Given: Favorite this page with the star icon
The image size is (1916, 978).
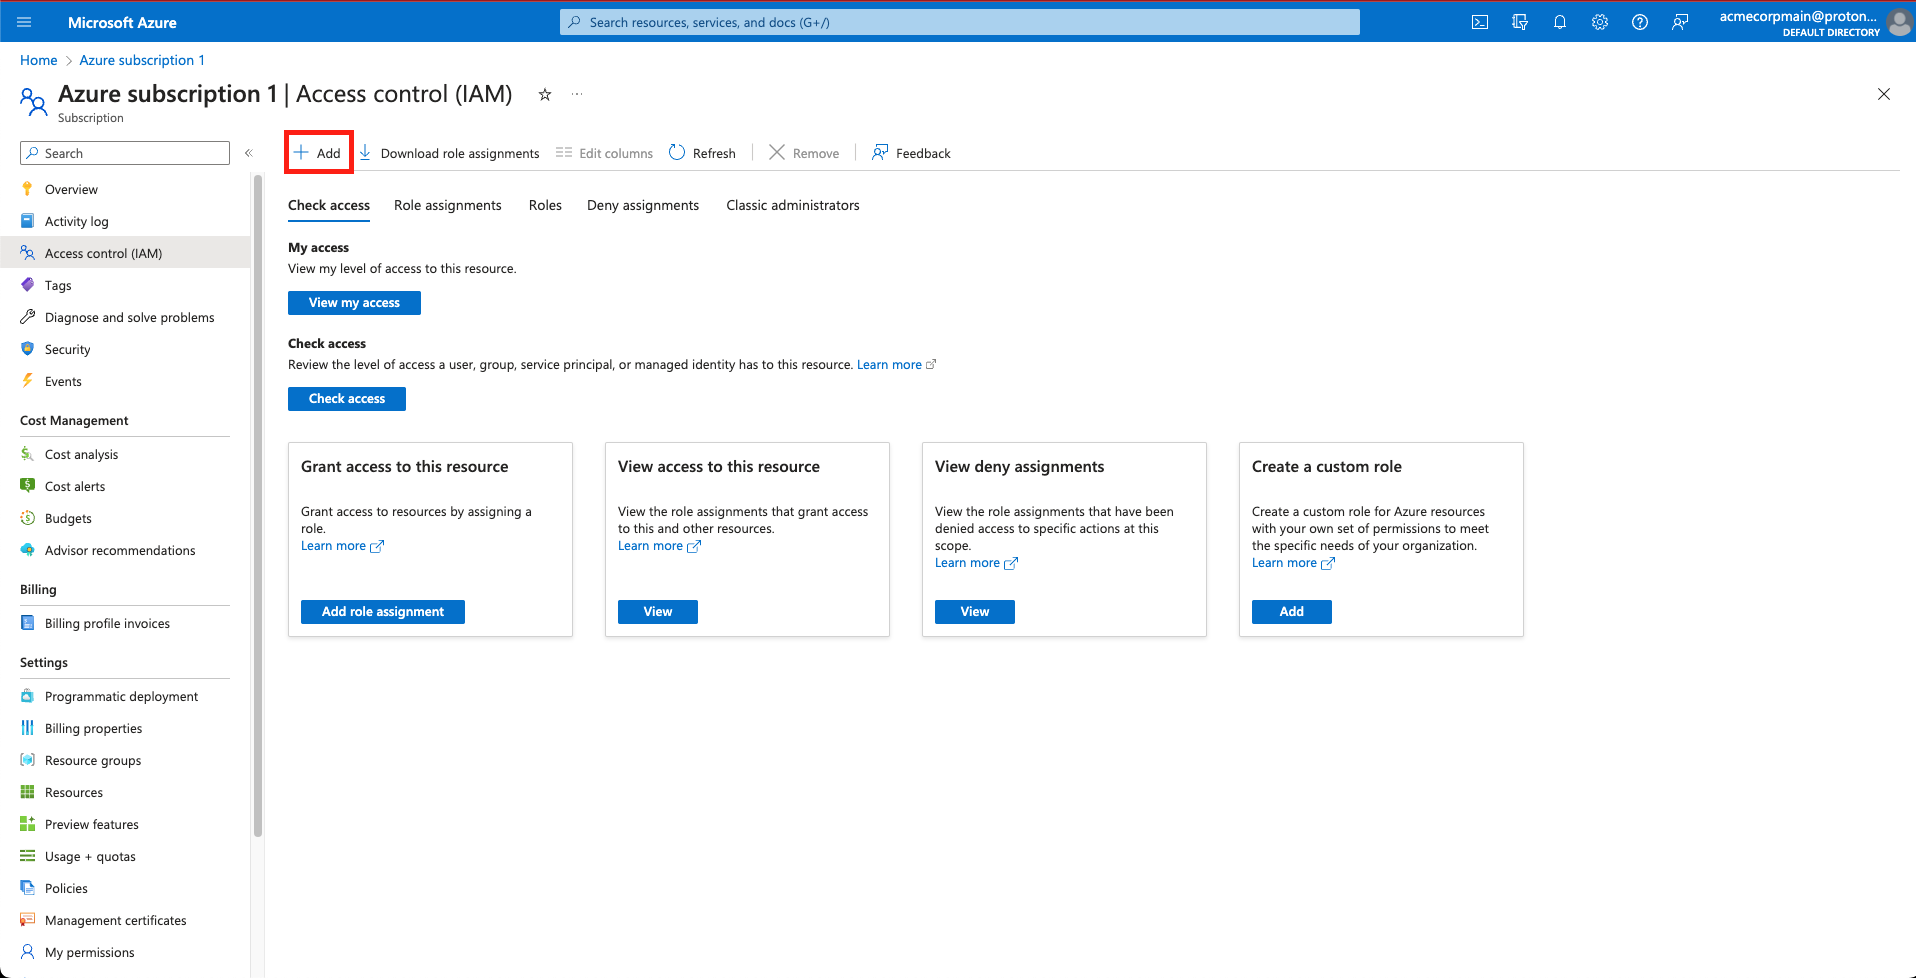Looking at the screenshot, I should click(545, 94).
